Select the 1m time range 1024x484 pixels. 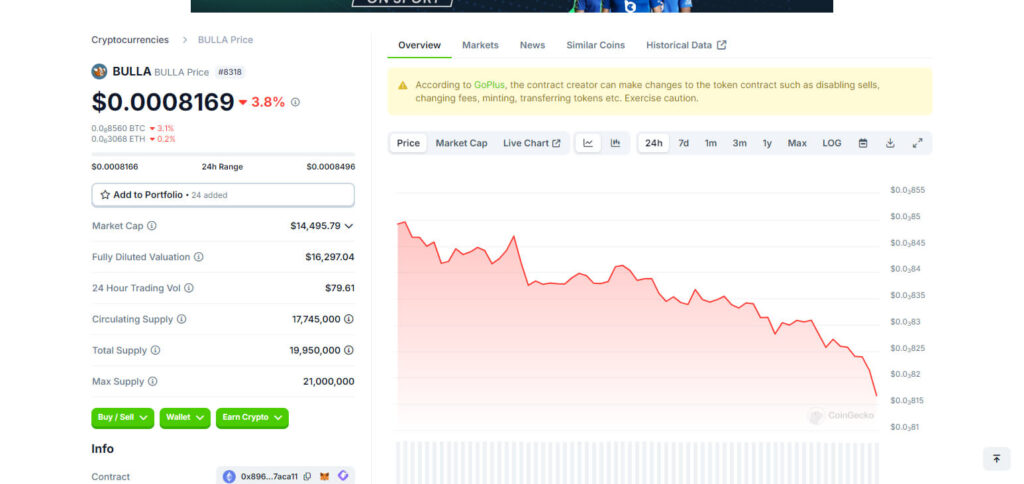[711, 143]
